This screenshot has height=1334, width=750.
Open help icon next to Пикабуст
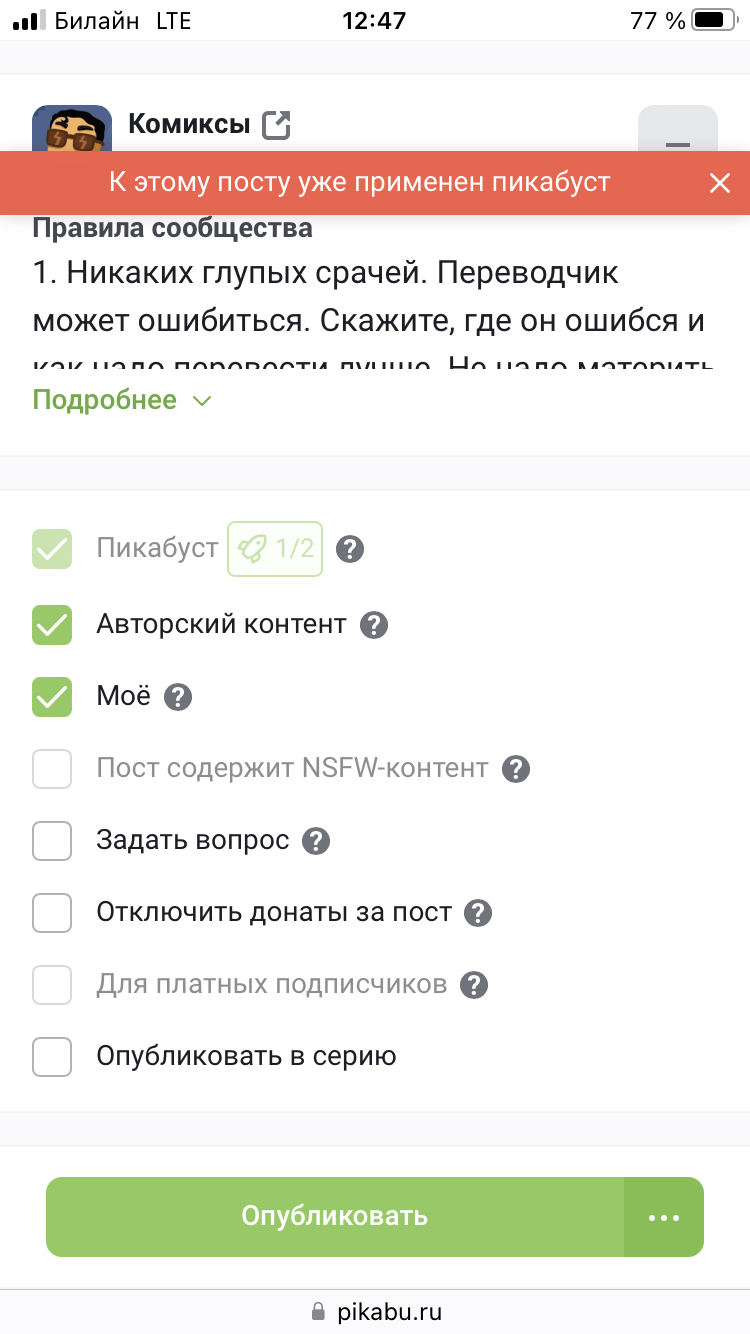tap(349, 549)
